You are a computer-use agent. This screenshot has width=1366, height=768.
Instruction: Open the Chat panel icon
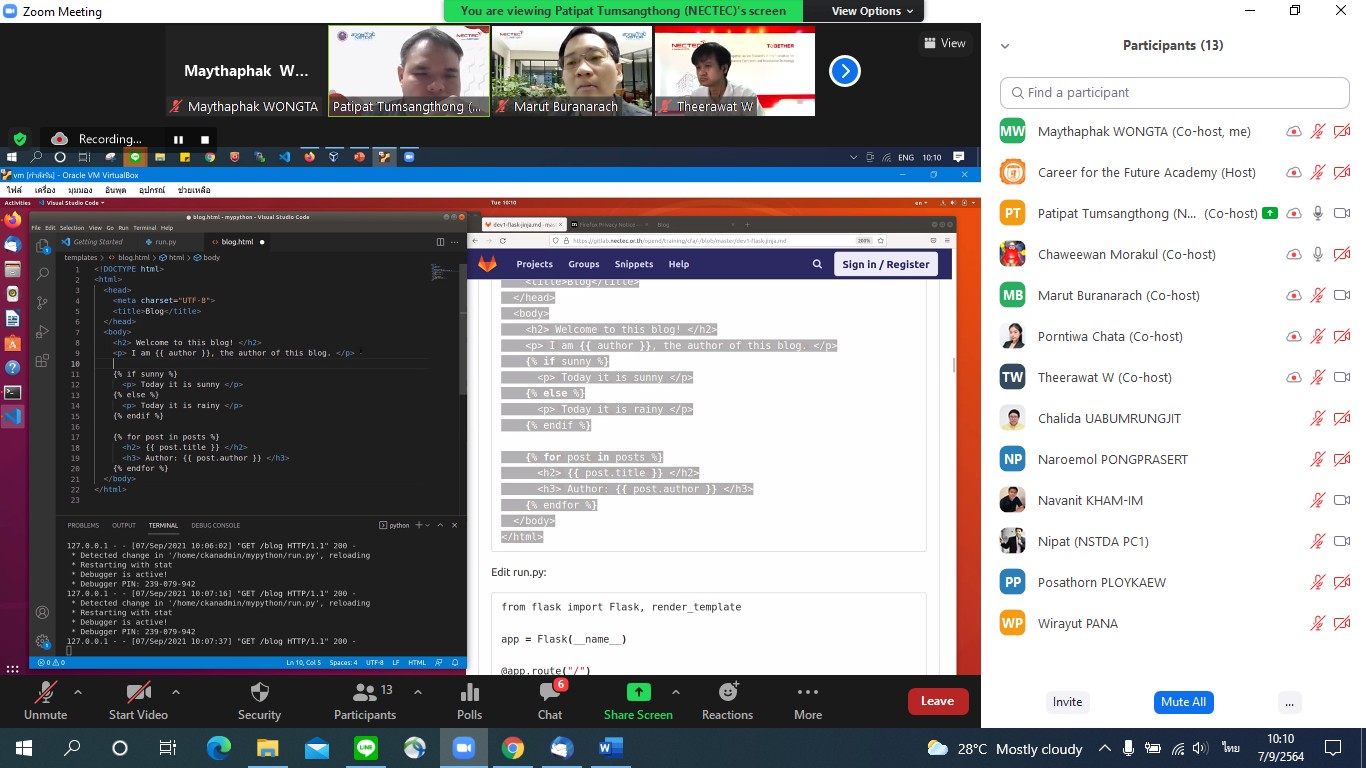coord(549,693)
